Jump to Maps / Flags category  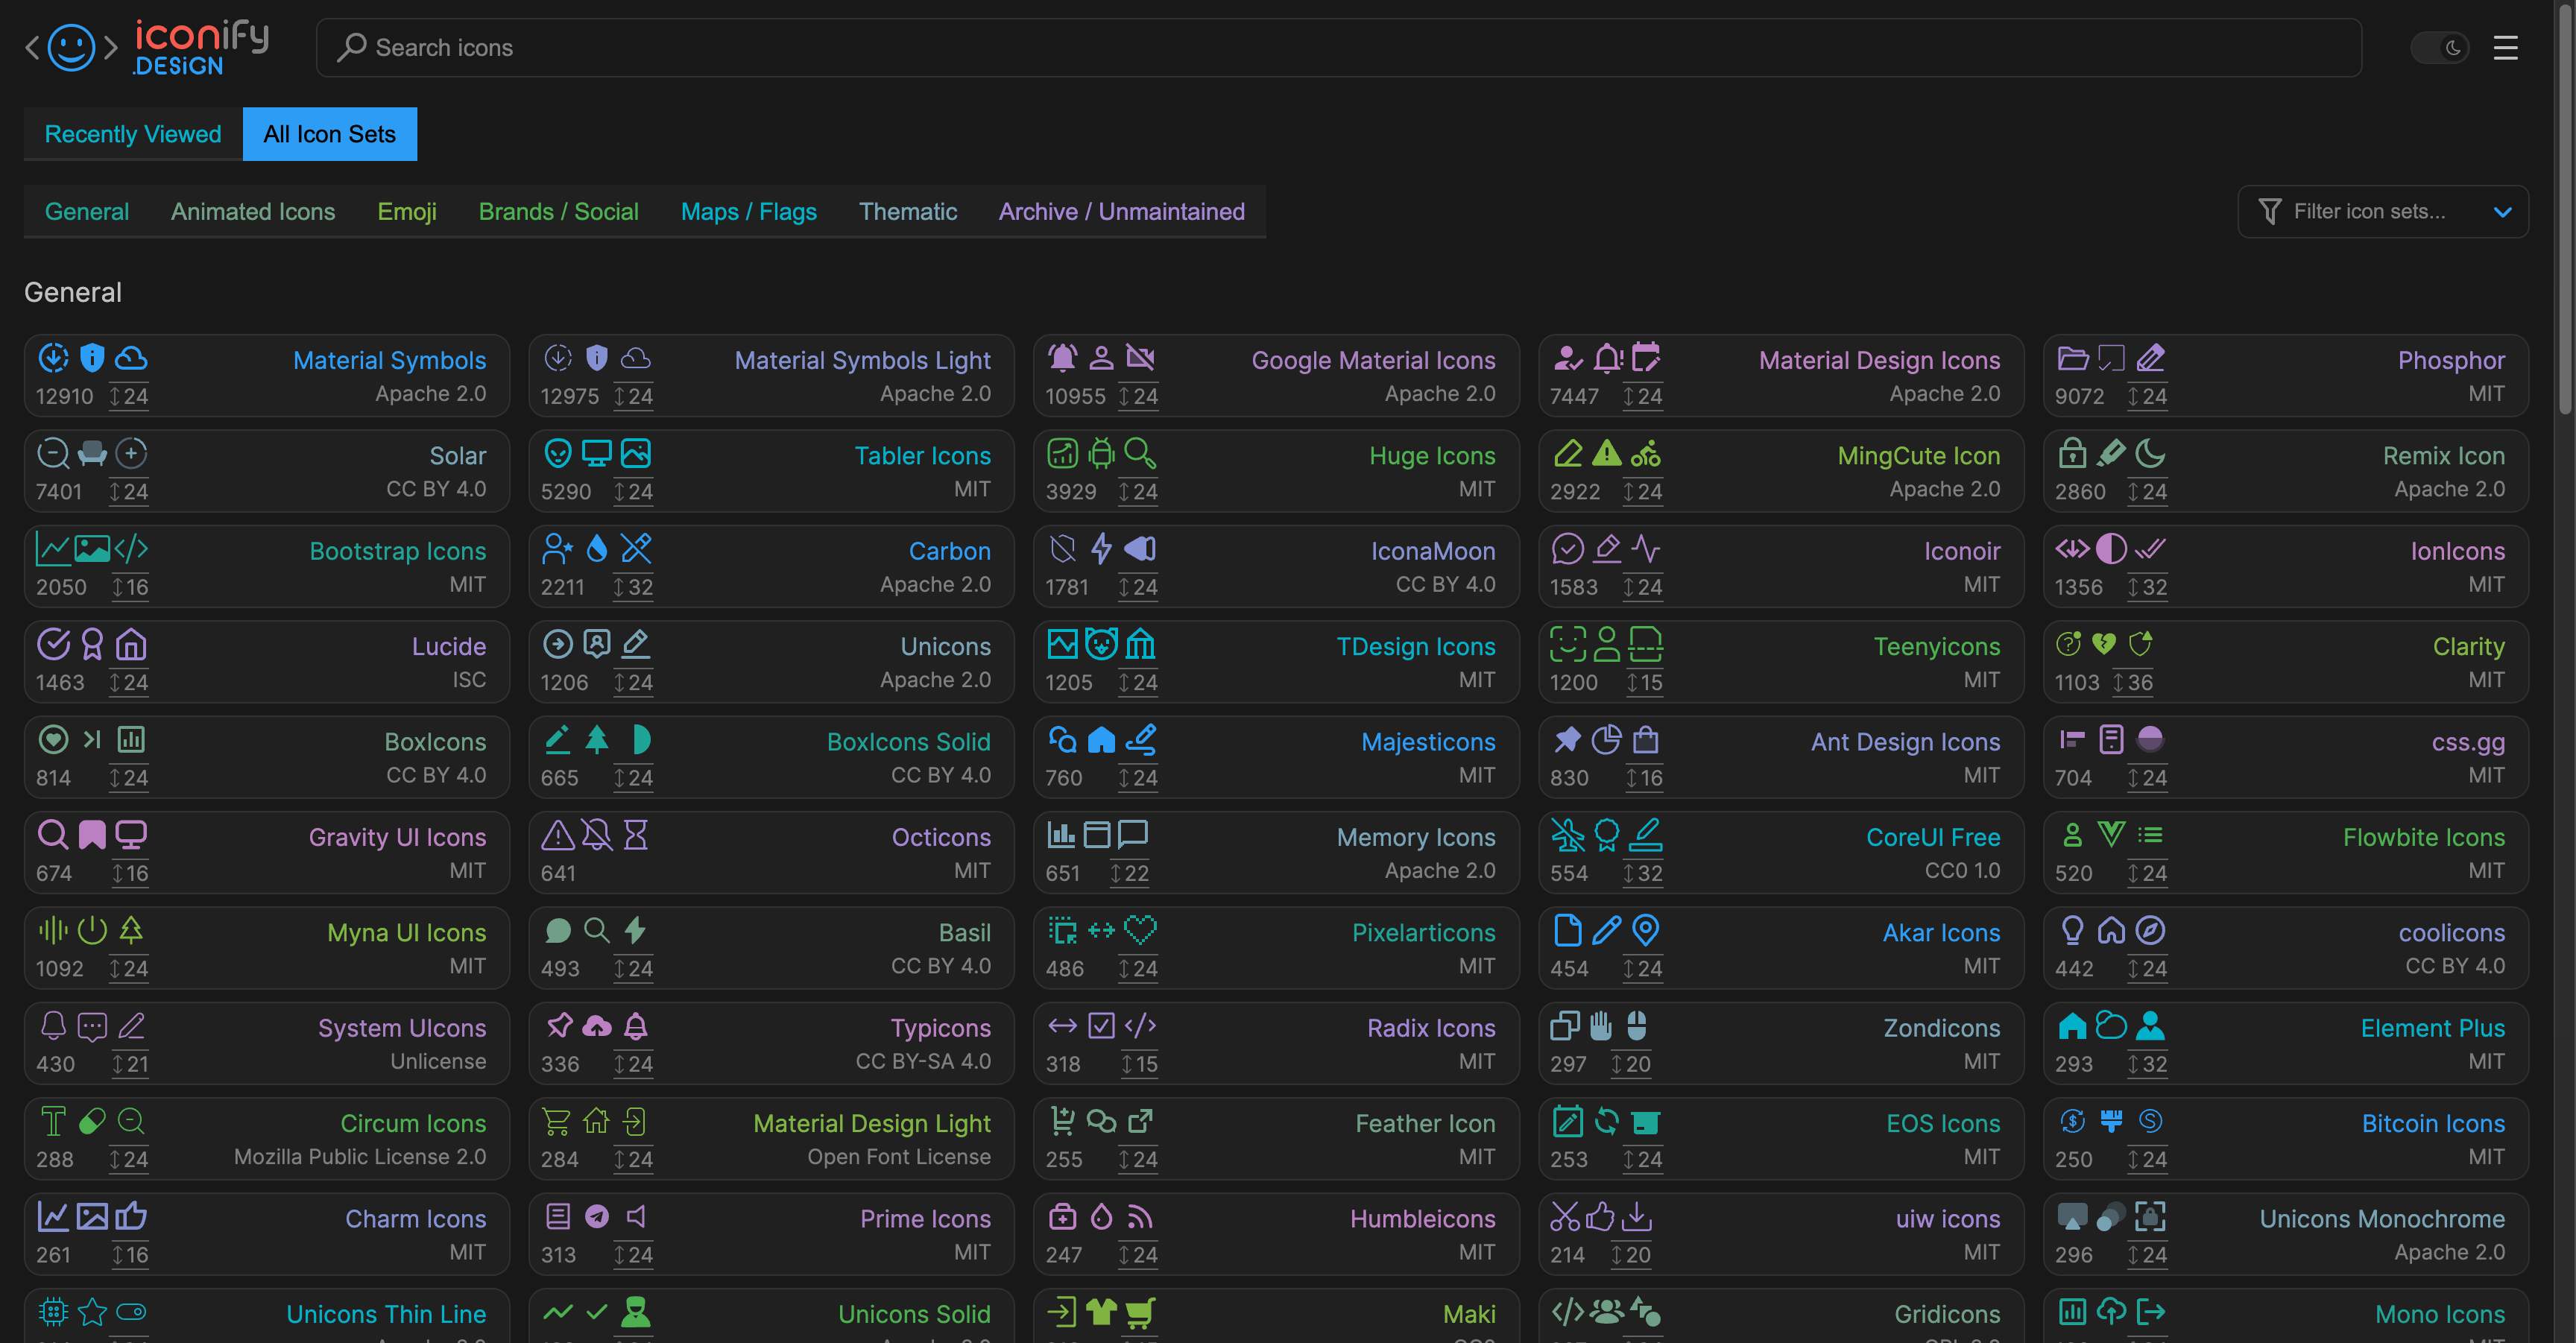[749, 211]
